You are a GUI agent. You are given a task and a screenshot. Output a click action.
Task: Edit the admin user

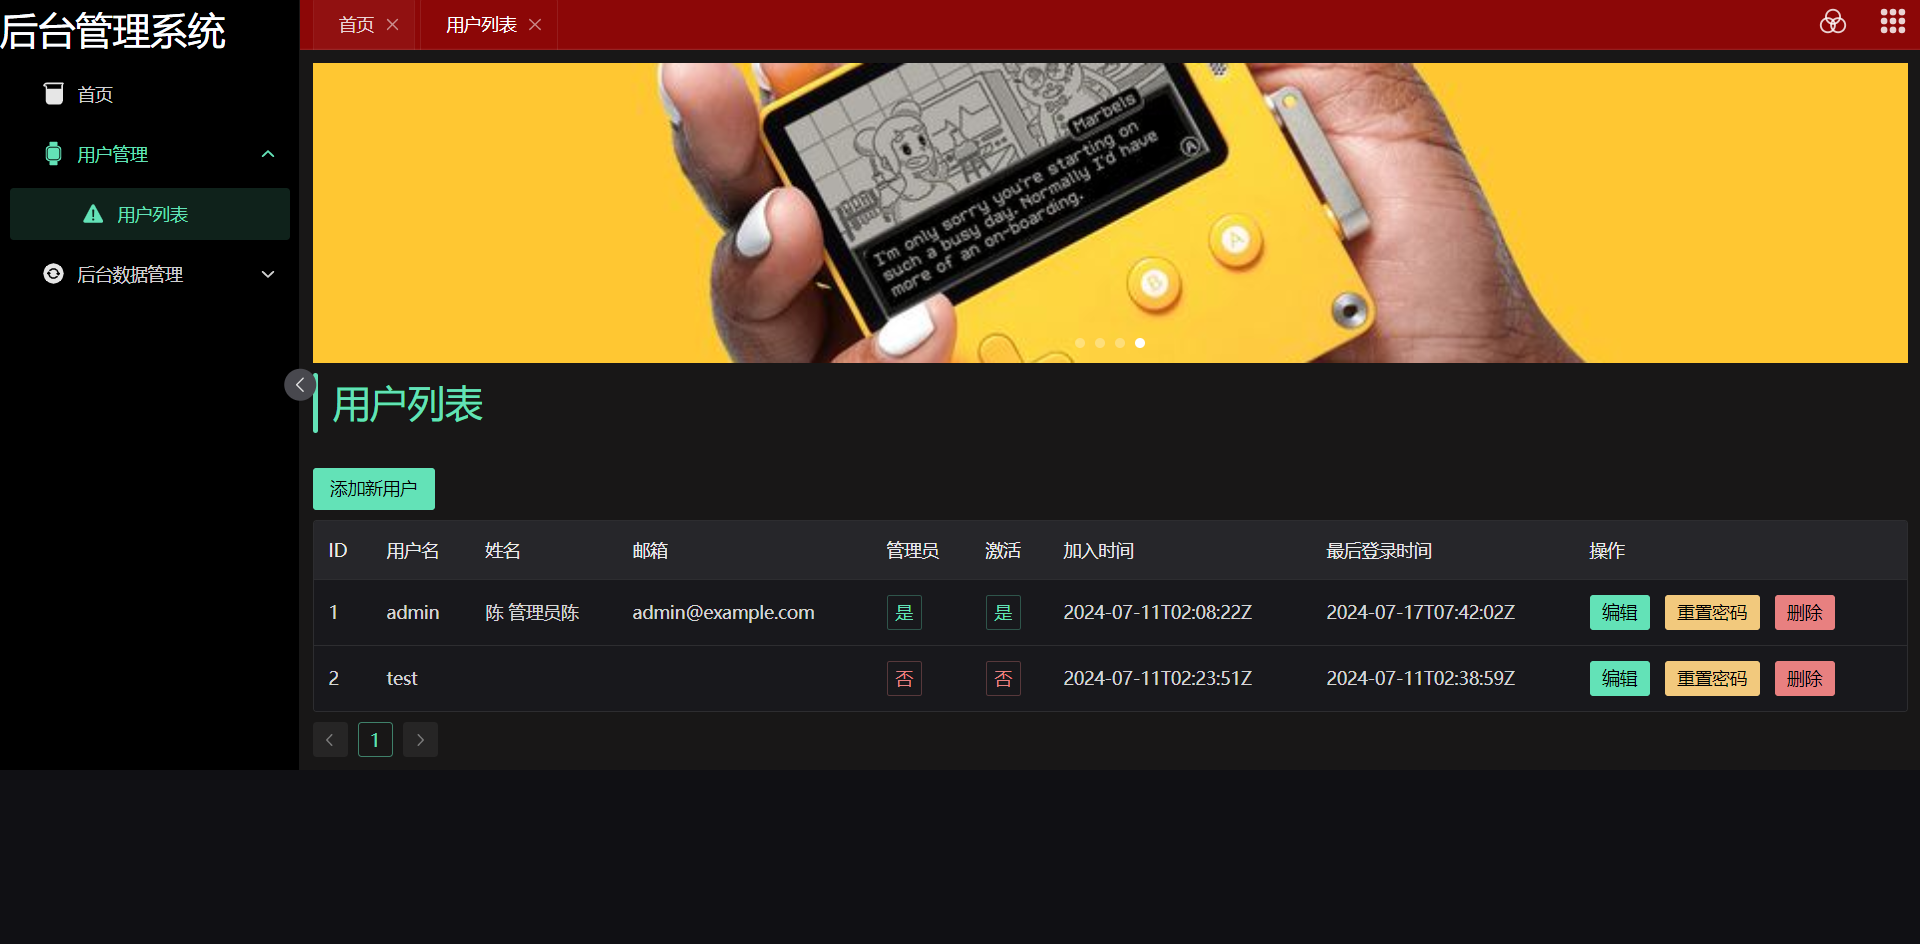pyautogui.click(x=1620, y=613)
